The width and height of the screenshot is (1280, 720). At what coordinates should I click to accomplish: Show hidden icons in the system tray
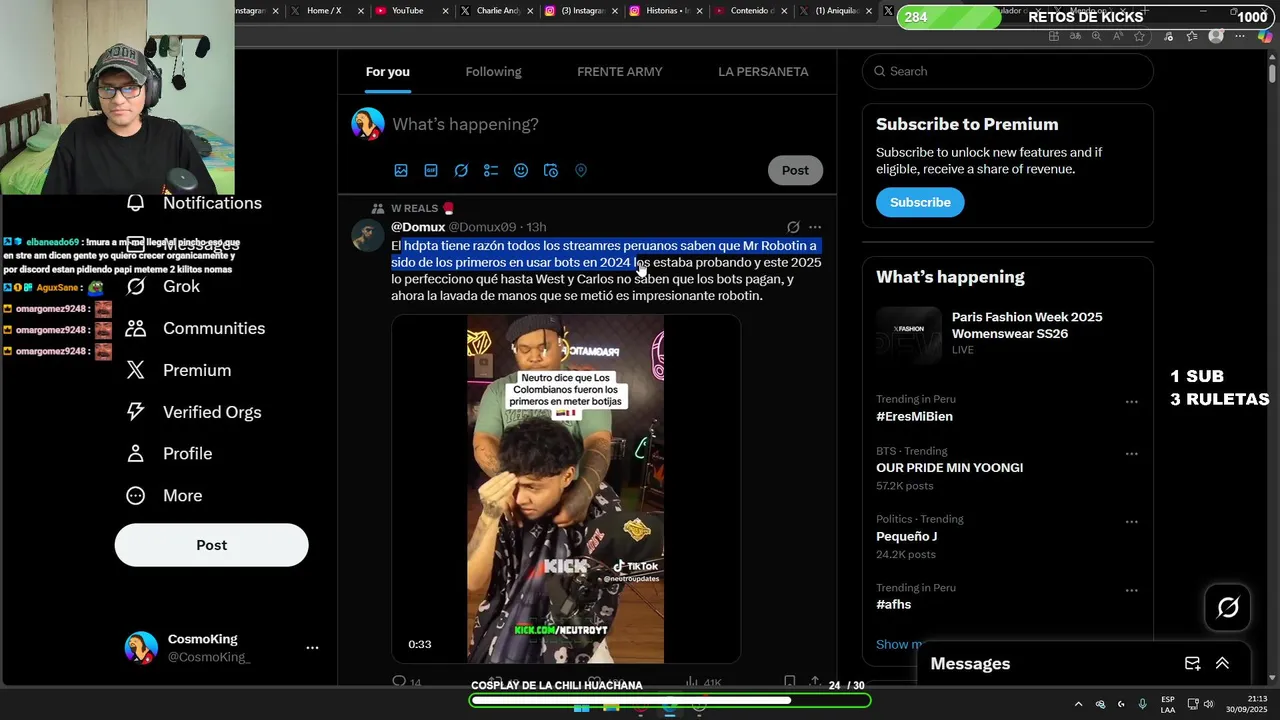(1078, 704)
